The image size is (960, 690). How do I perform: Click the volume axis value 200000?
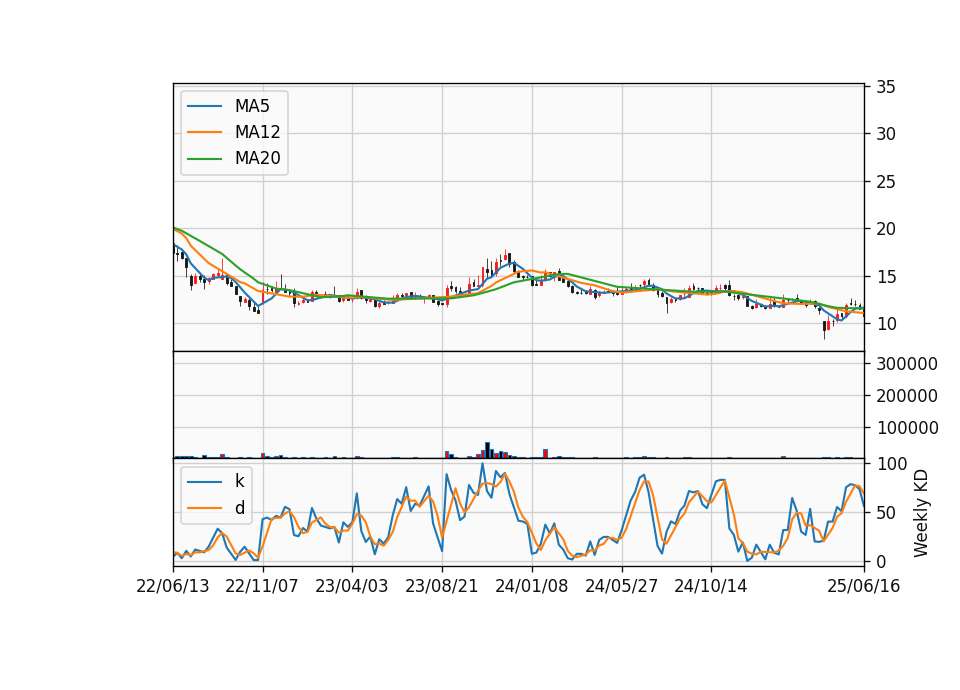[x=907, y=396]
